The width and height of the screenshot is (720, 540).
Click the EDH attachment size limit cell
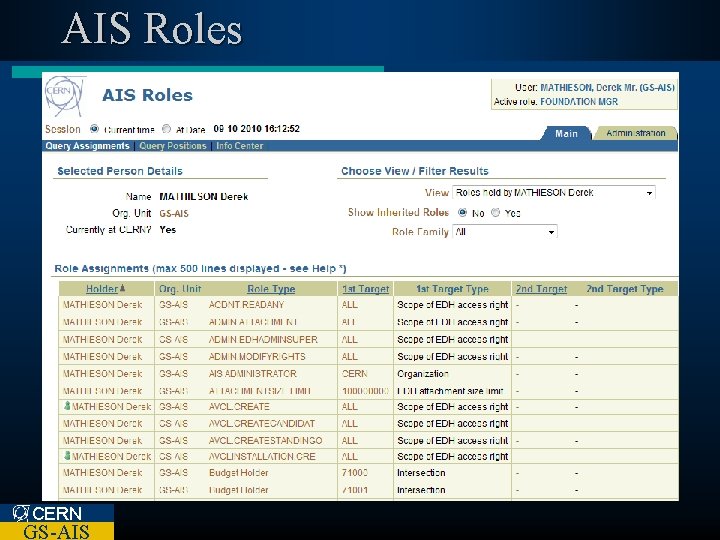(x=450, y=391)
